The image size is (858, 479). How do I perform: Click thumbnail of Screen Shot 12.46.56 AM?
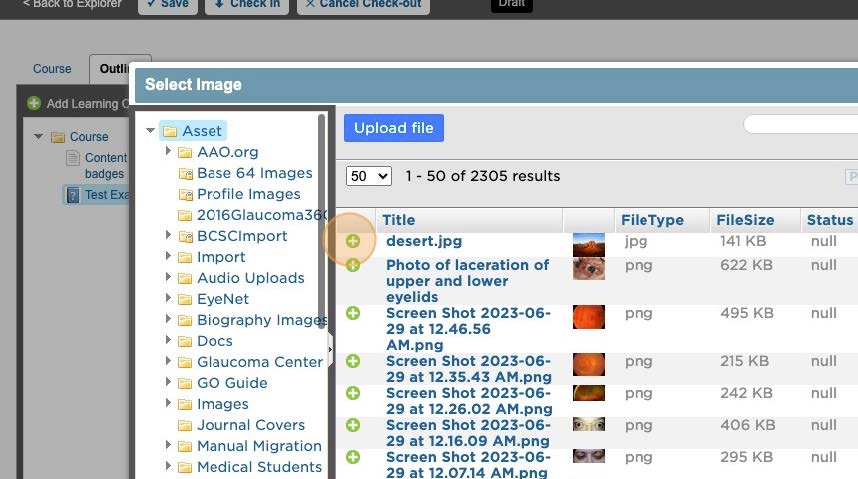click(x=589, y=317)
